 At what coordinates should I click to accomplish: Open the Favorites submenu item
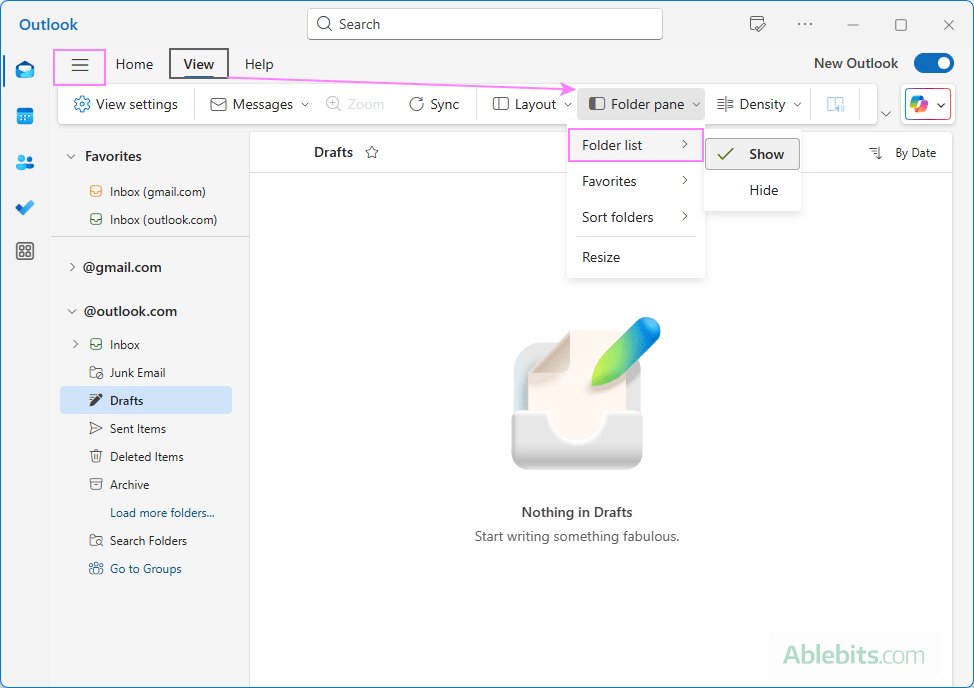coord(635,181)
